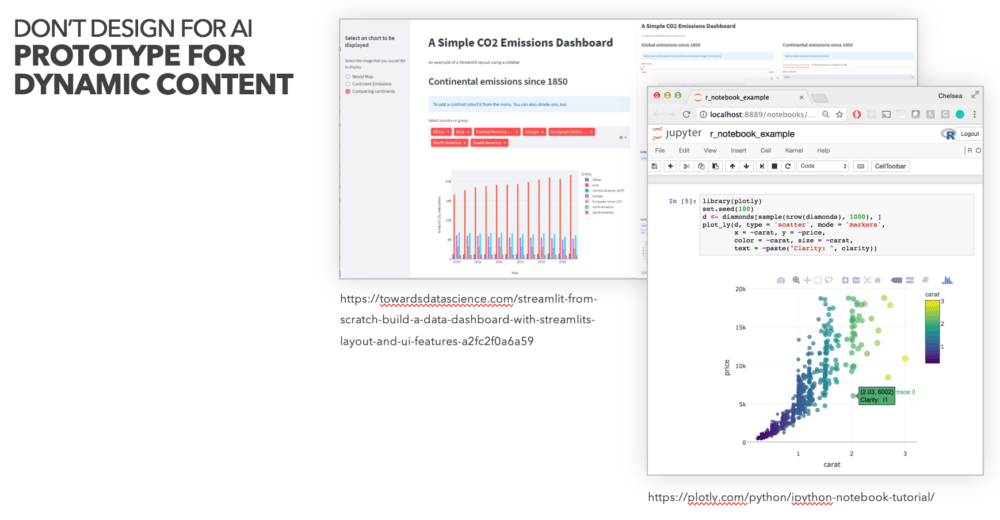Move the cell down with arrow icon
The width and height of the screenshot is (1000, 520).
(746, 166)
